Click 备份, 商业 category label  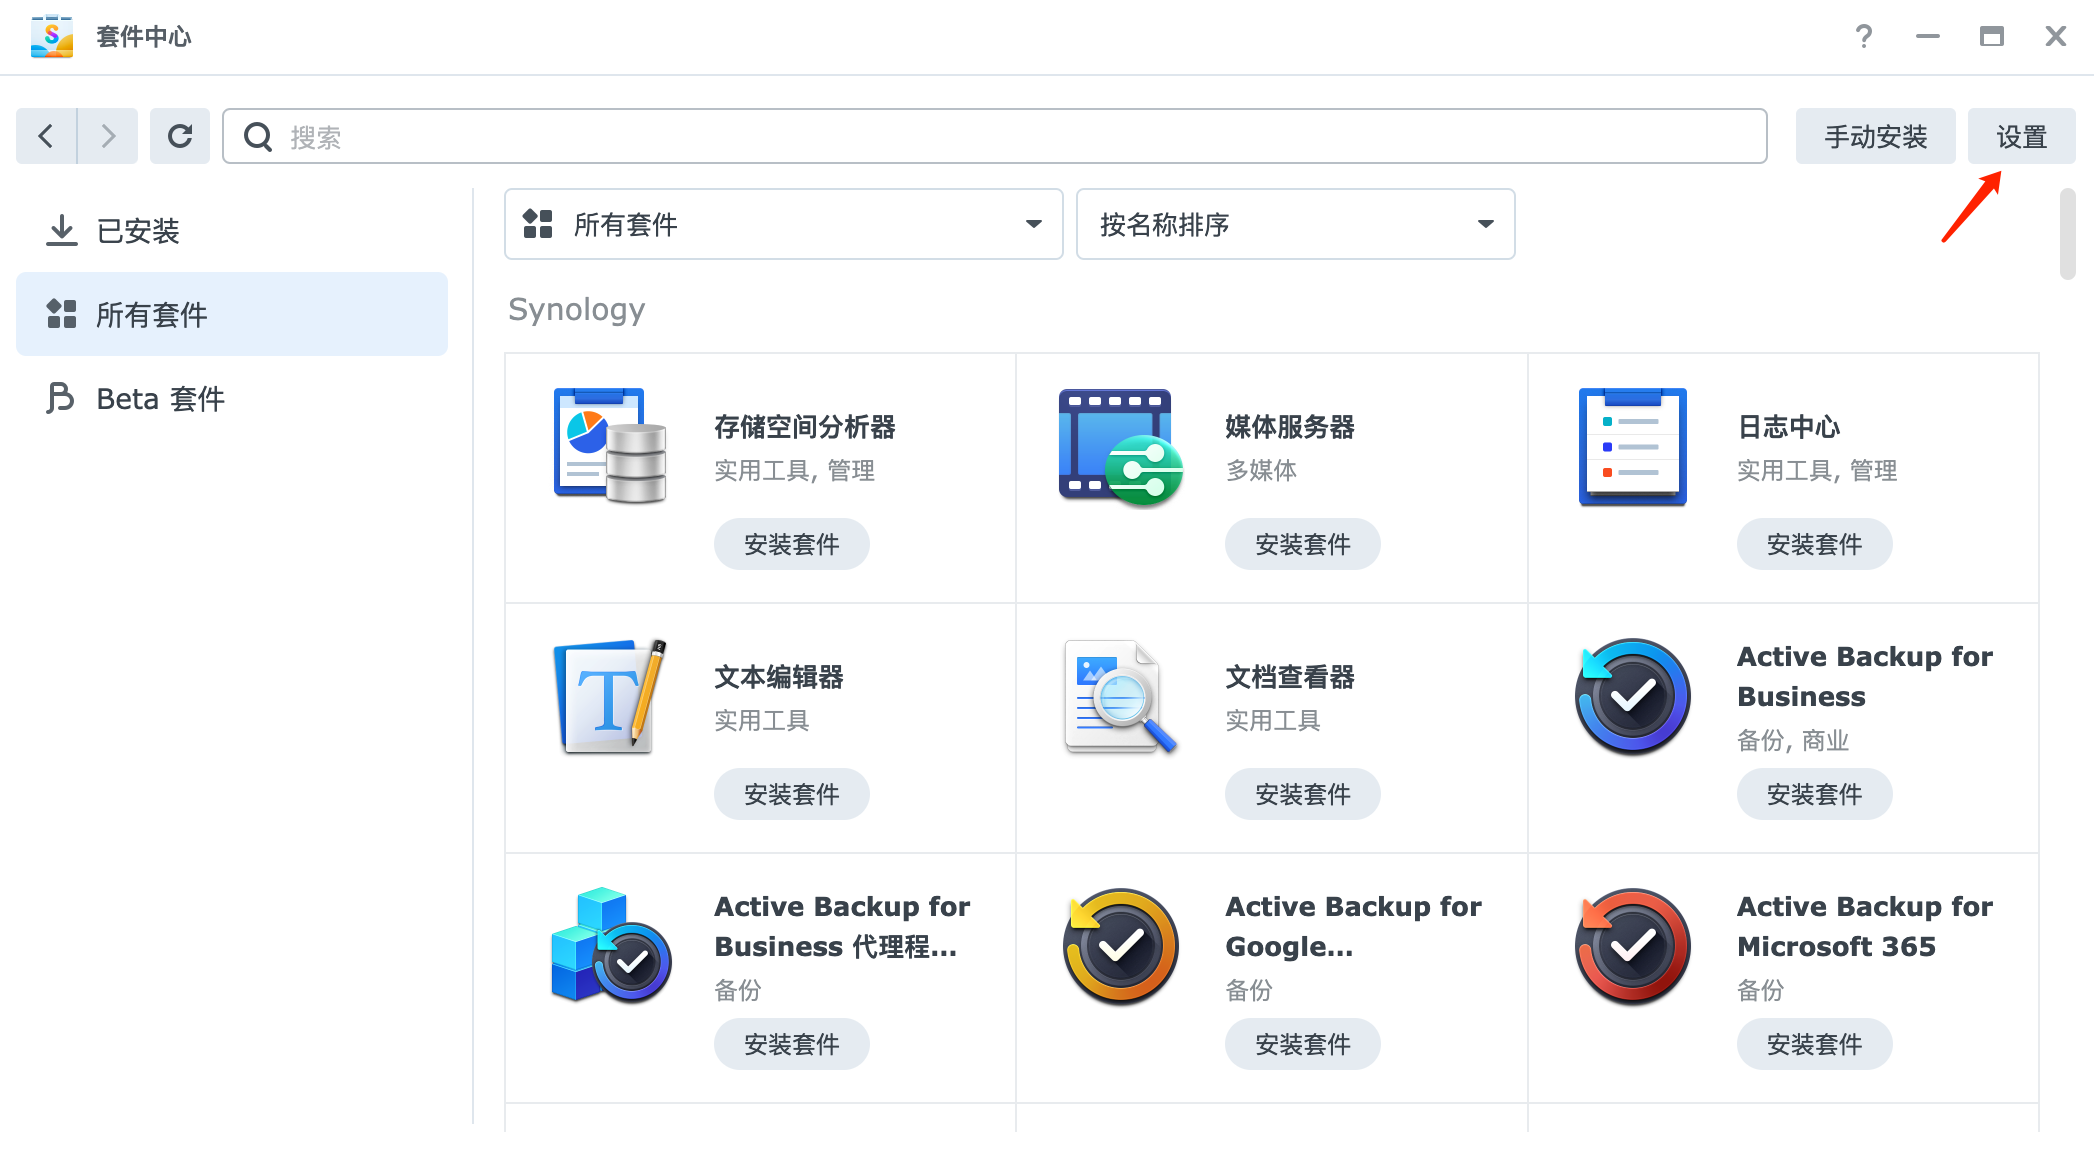coord(1793,740)
